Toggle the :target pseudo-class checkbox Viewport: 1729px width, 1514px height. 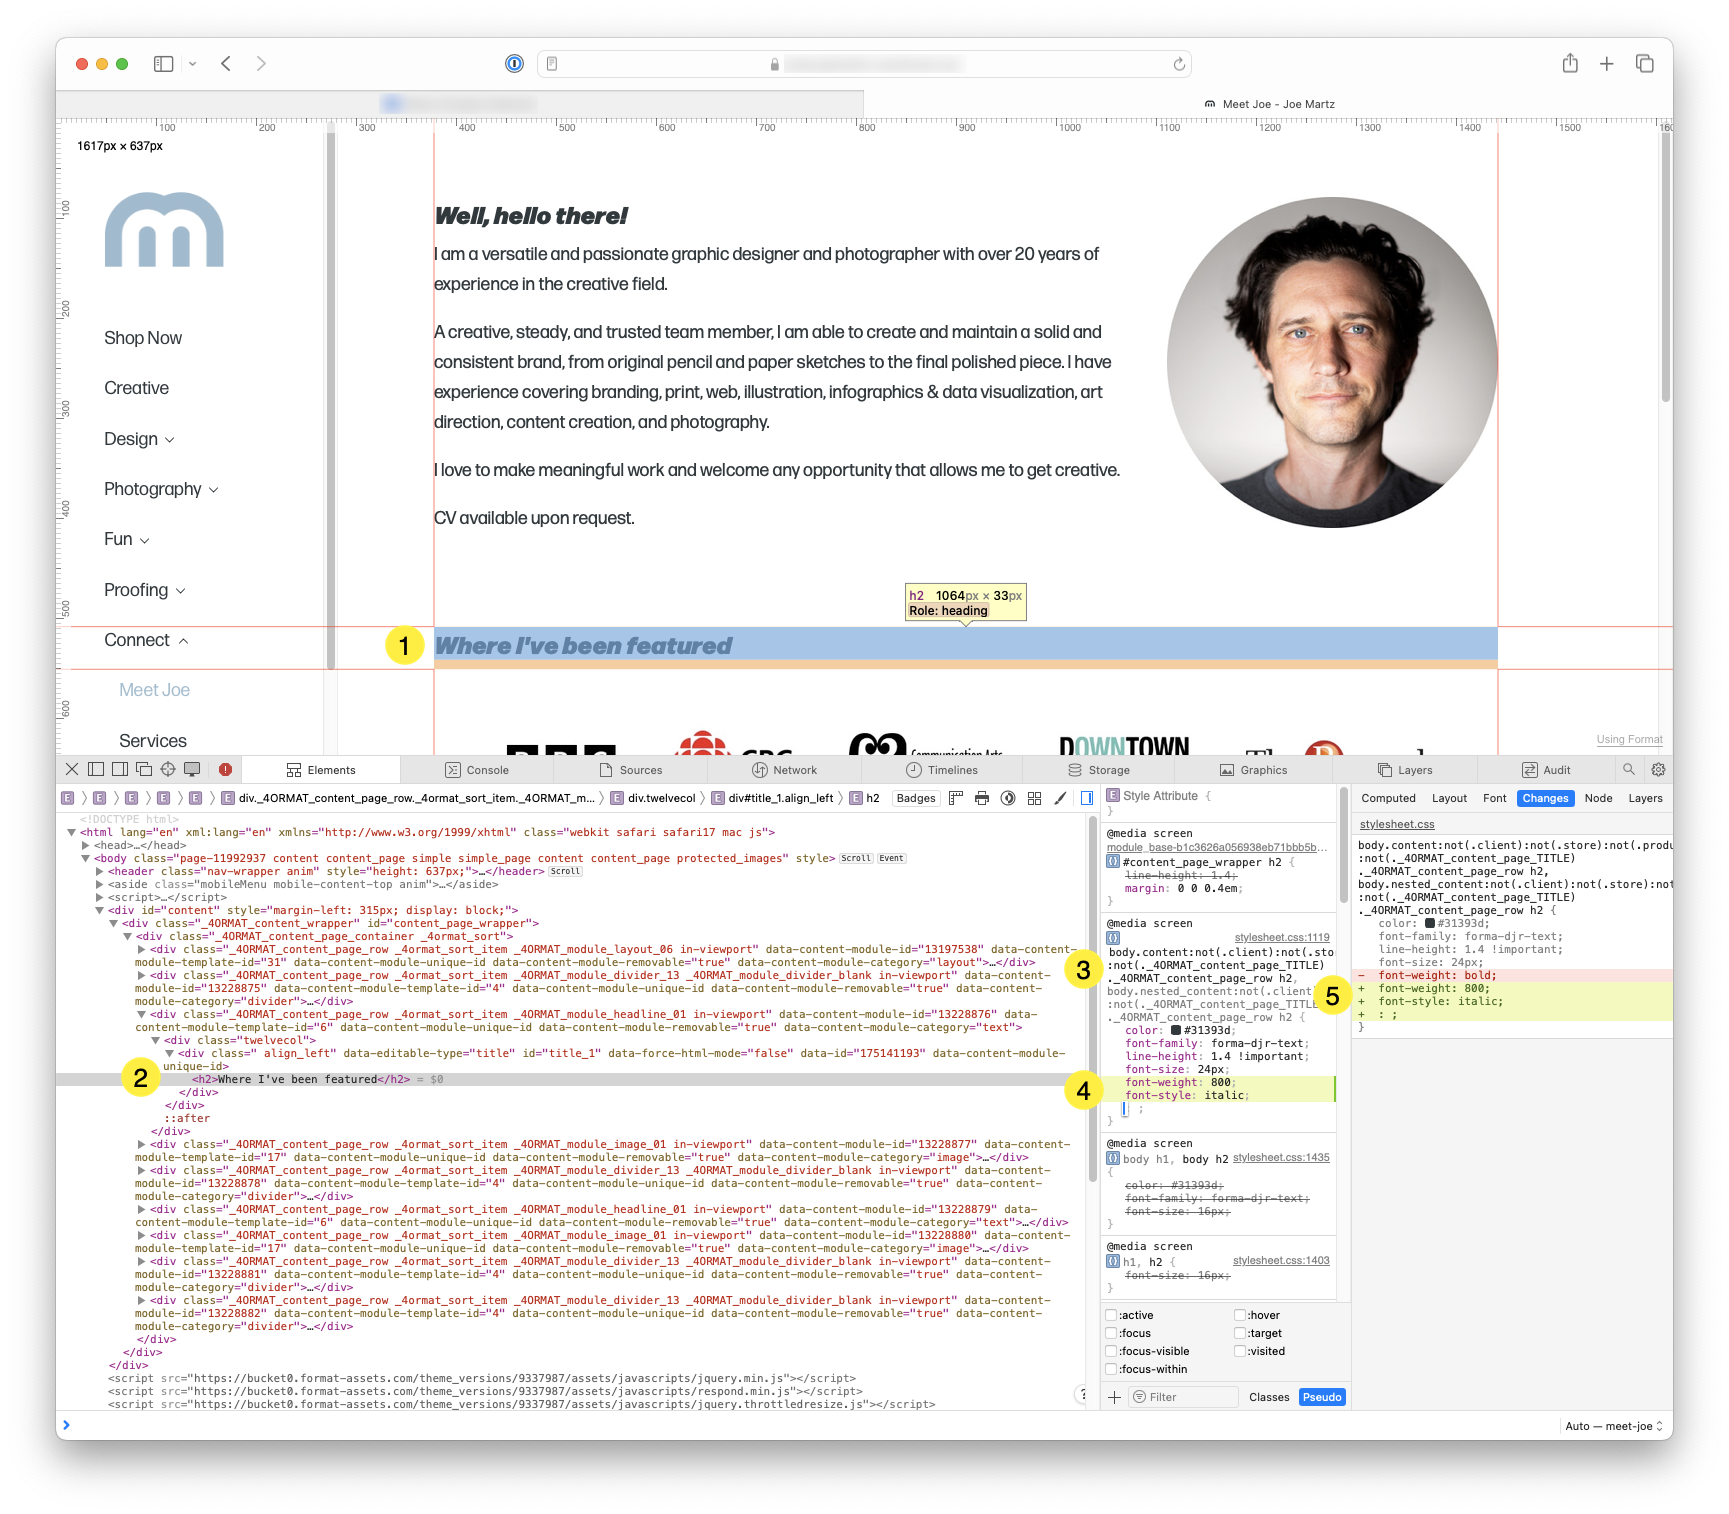(x=1240, y=1333)
